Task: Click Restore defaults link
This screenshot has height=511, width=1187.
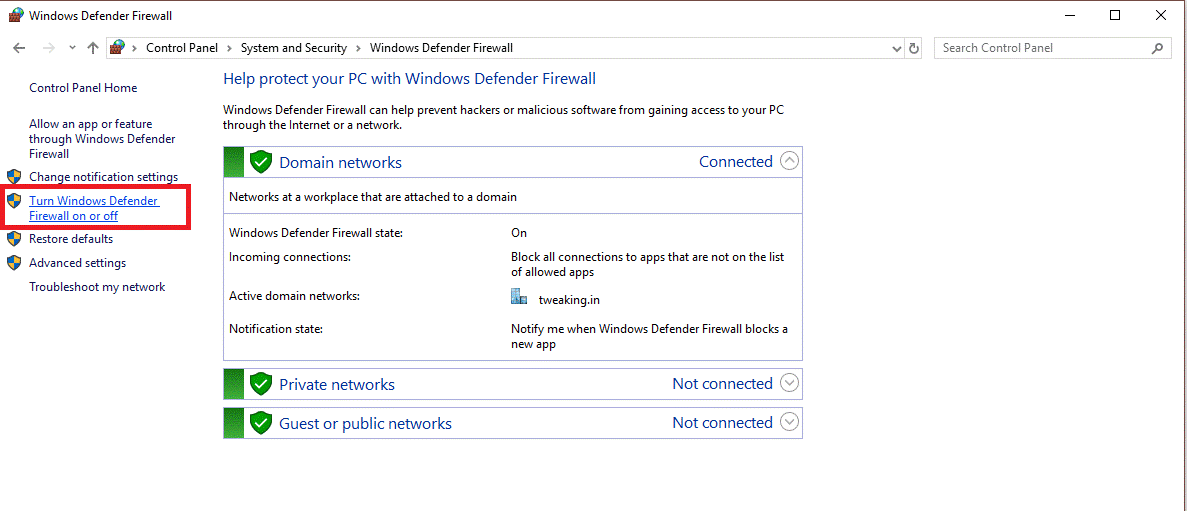Action: (x=71, y=238)
